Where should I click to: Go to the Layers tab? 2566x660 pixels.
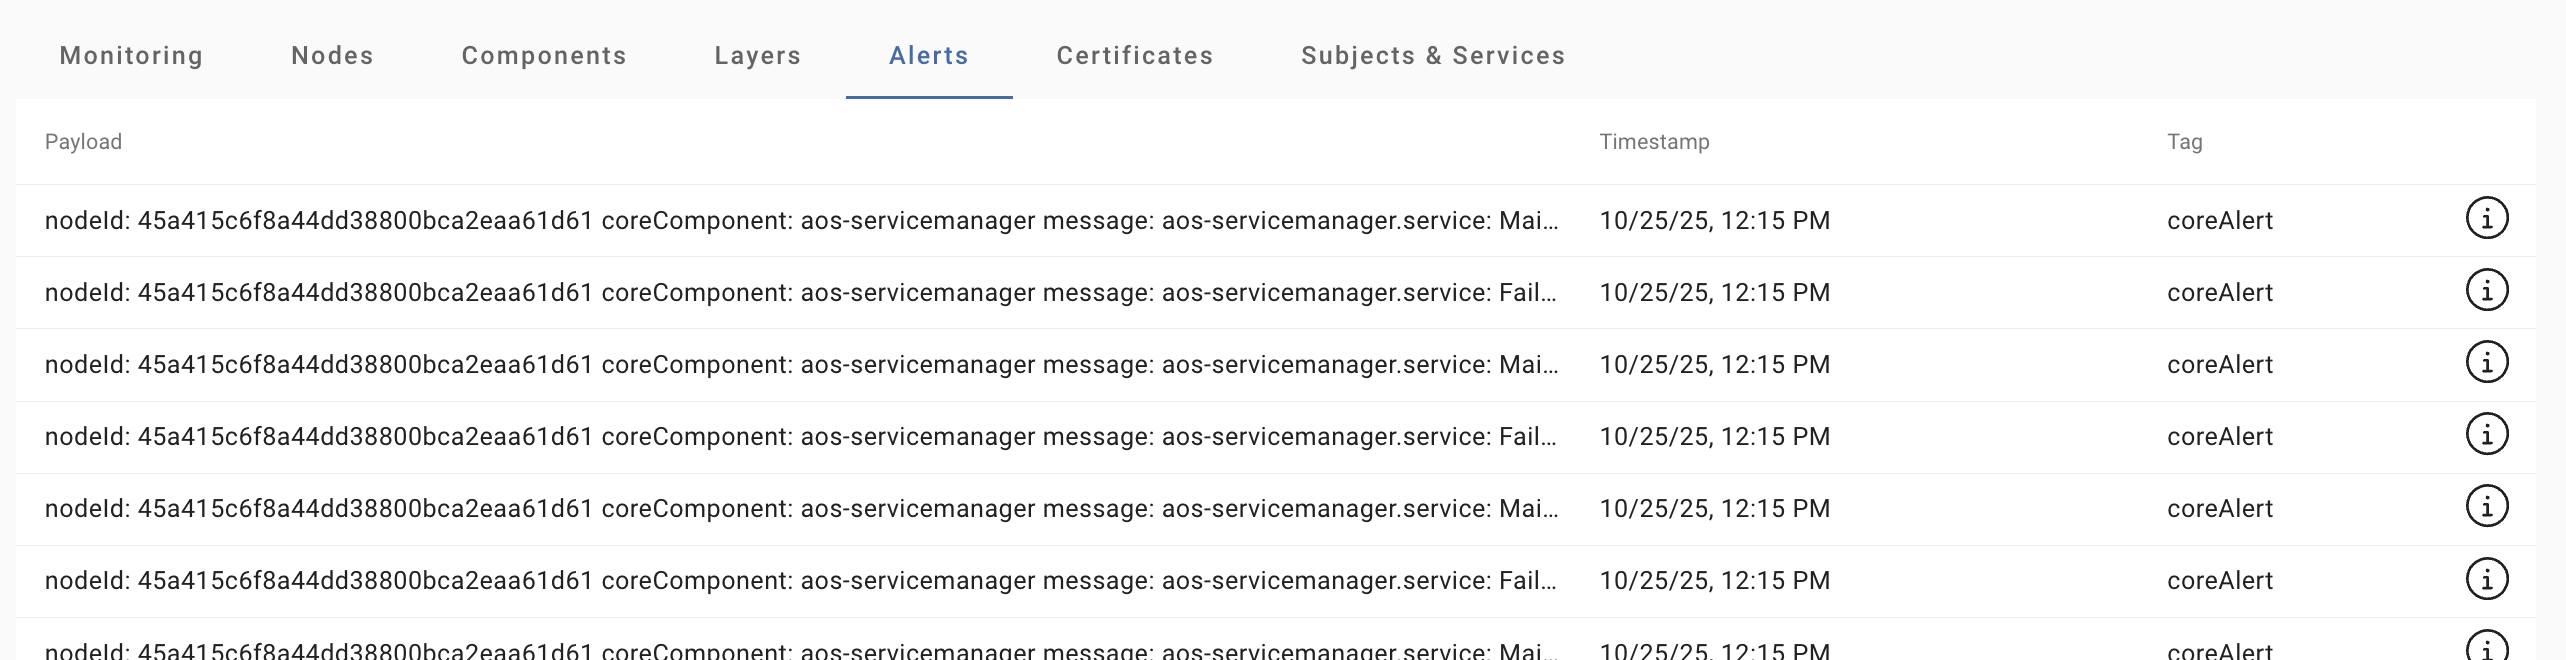click(x=757, y=56)
